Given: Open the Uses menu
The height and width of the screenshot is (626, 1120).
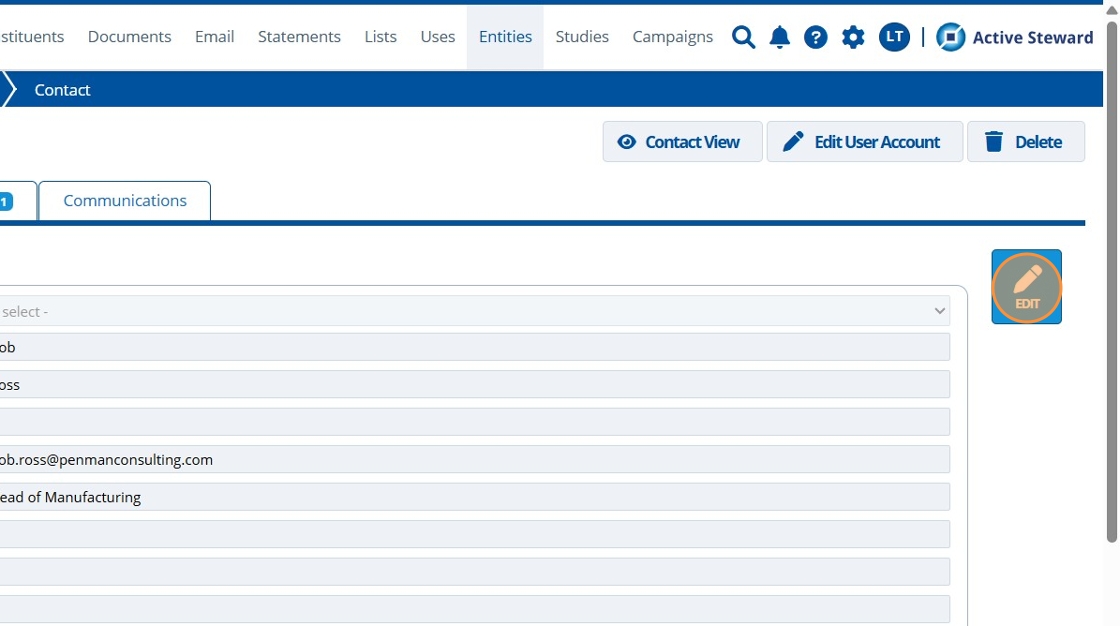Looking at the screenshot, I should point(437,36).
